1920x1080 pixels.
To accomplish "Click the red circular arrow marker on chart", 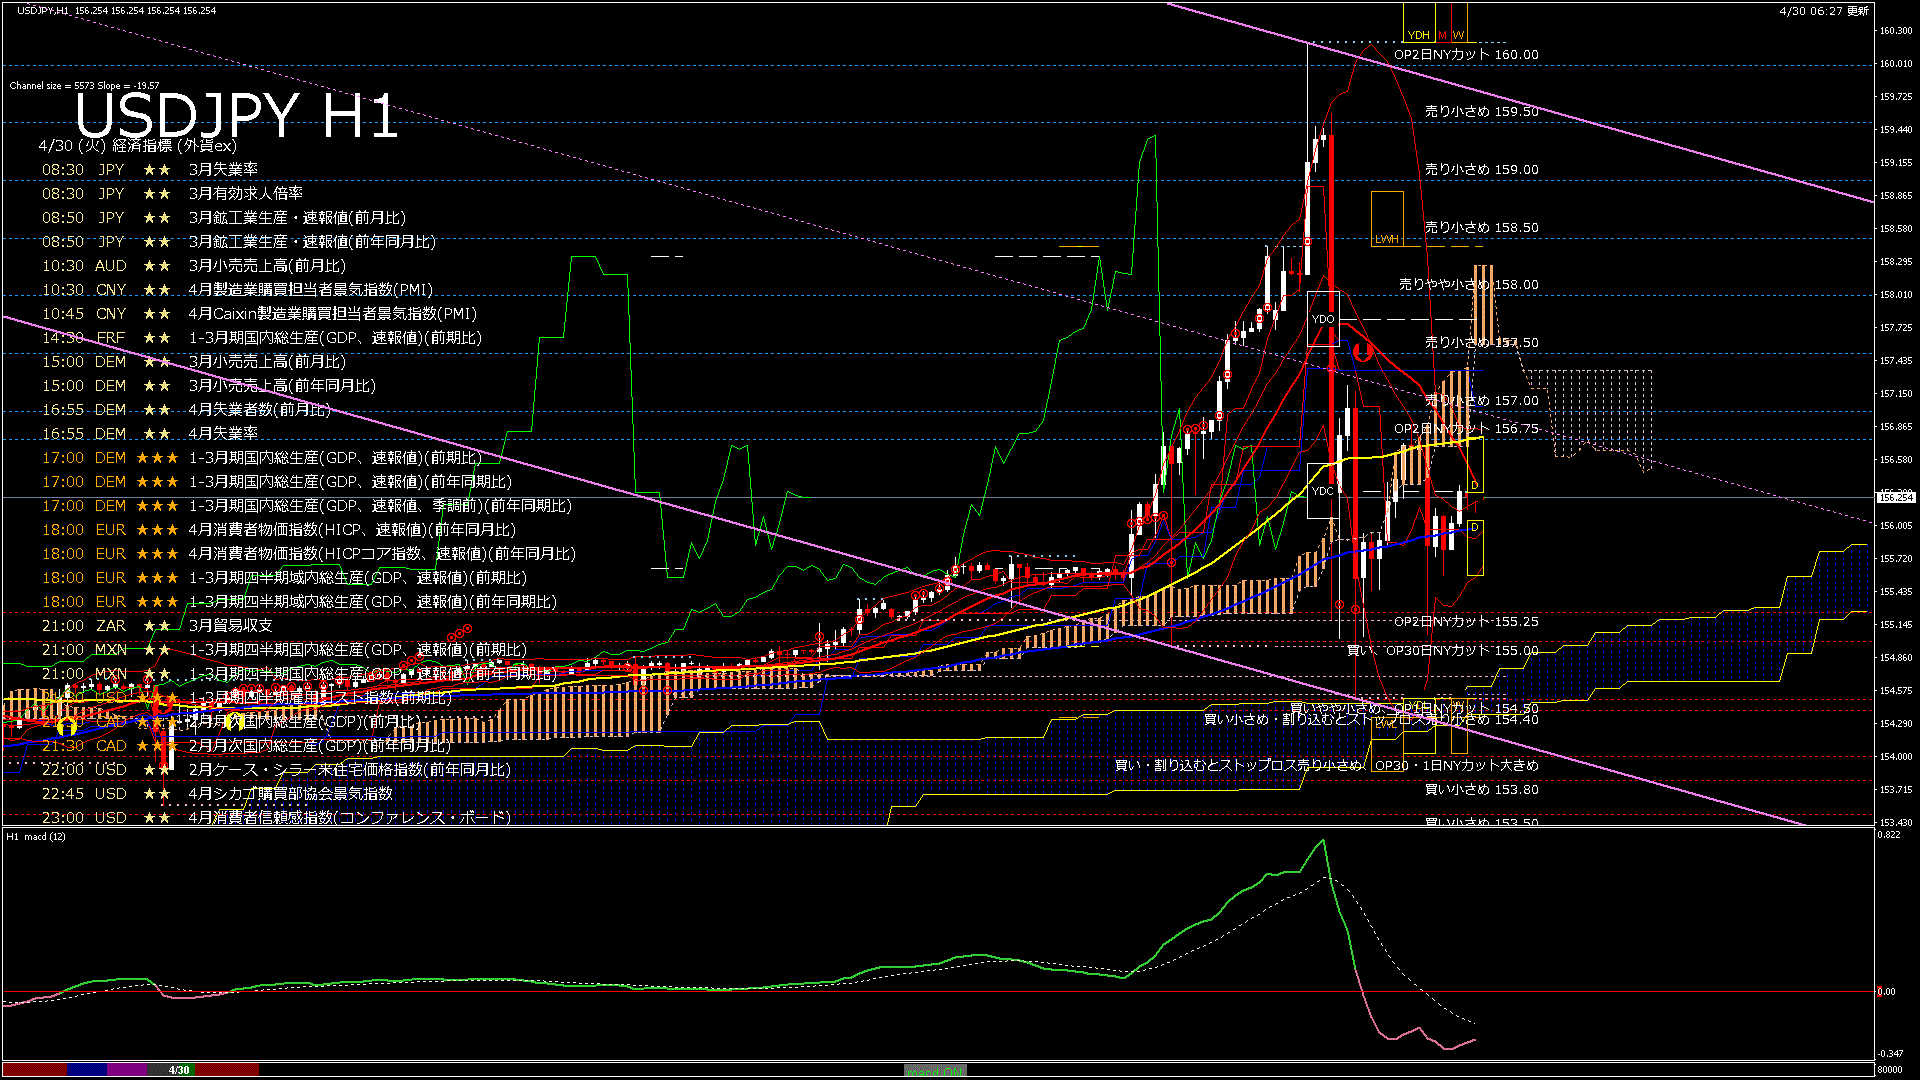I will coord(1362,352).
